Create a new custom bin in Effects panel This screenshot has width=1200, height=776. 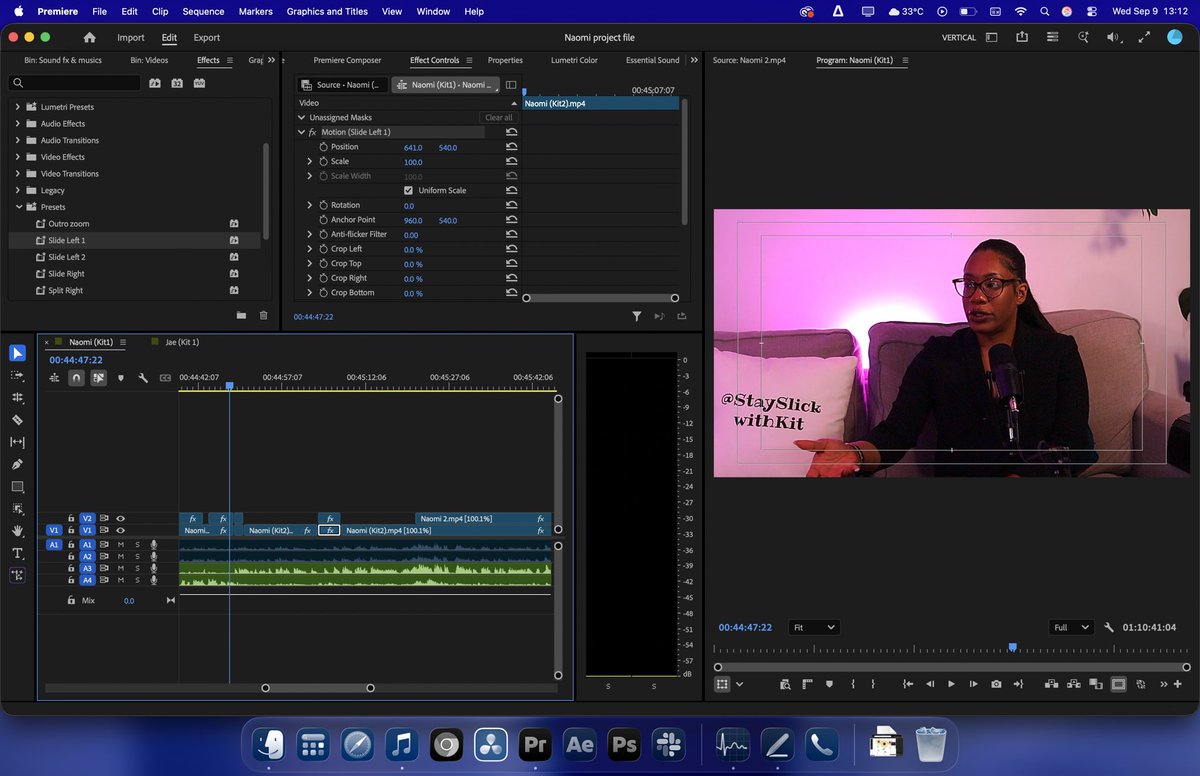[x=241, y=315]
